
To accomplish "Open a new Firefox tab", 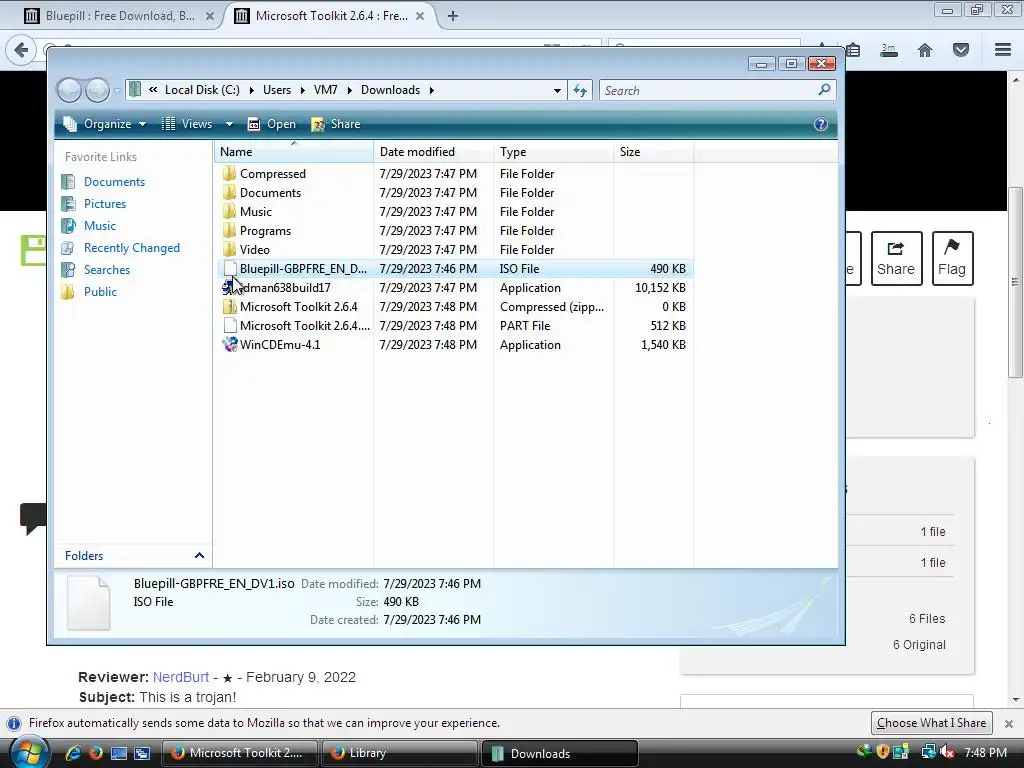I will [453, 16].
